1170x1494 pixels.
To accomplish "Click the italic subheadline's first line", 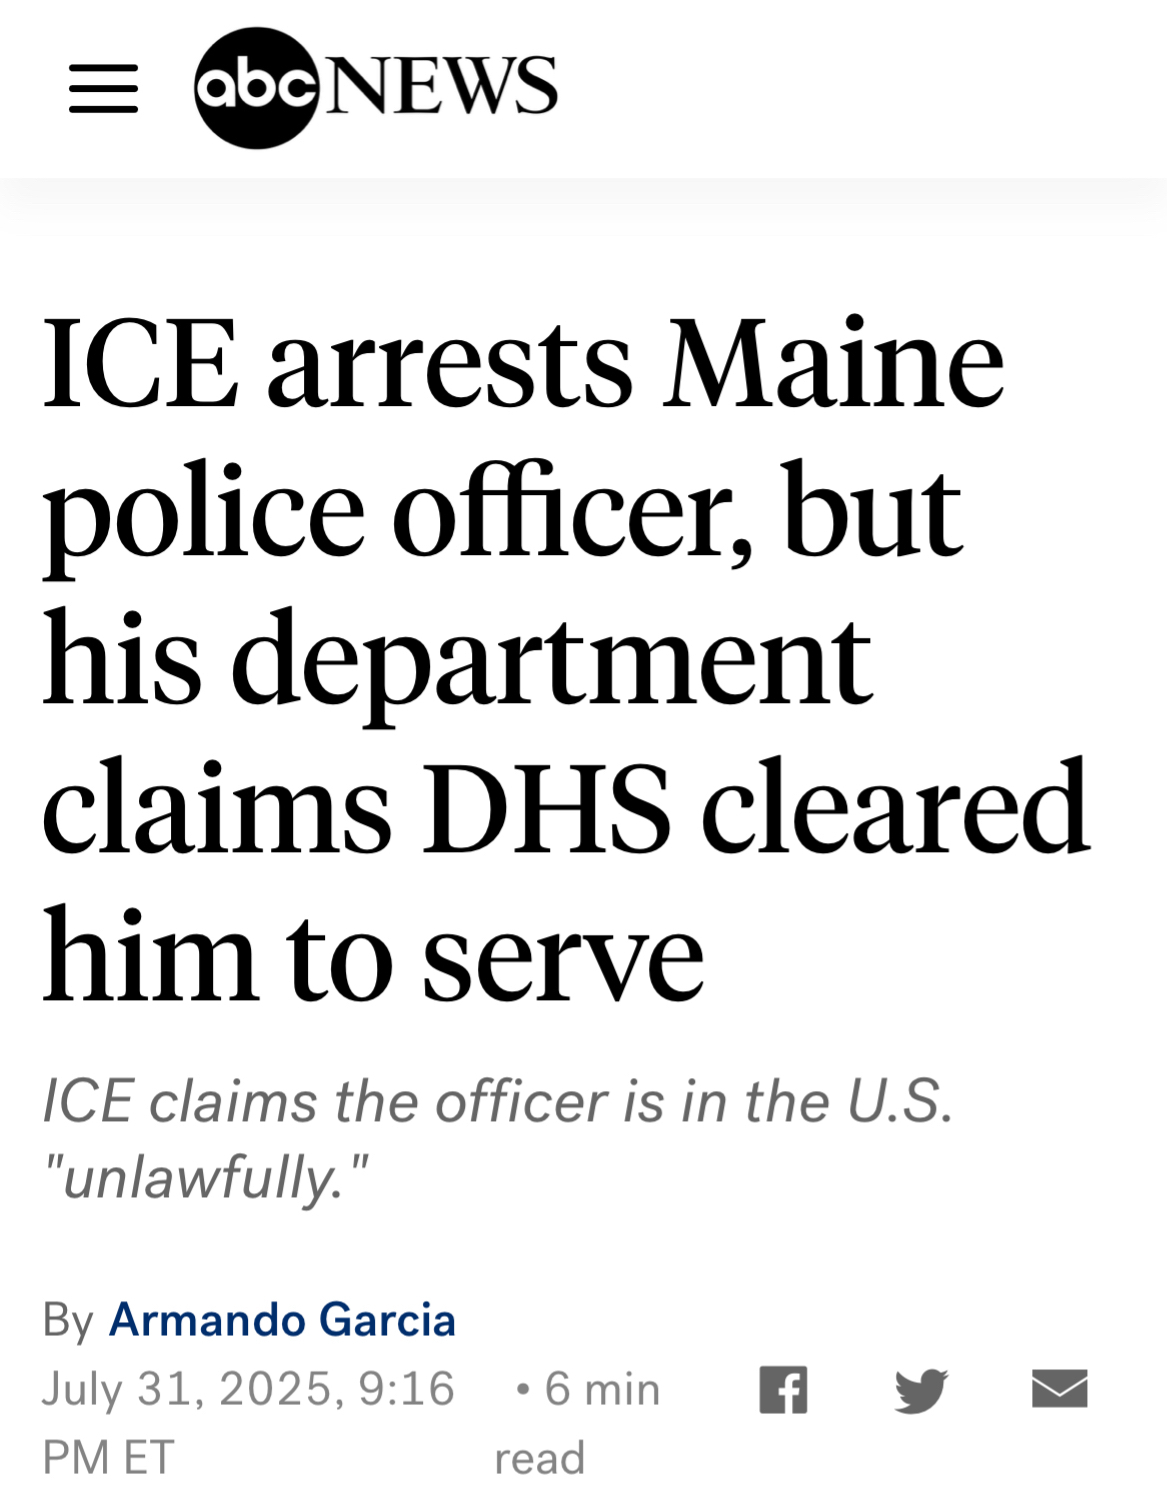I will [x=497, y=1102].
